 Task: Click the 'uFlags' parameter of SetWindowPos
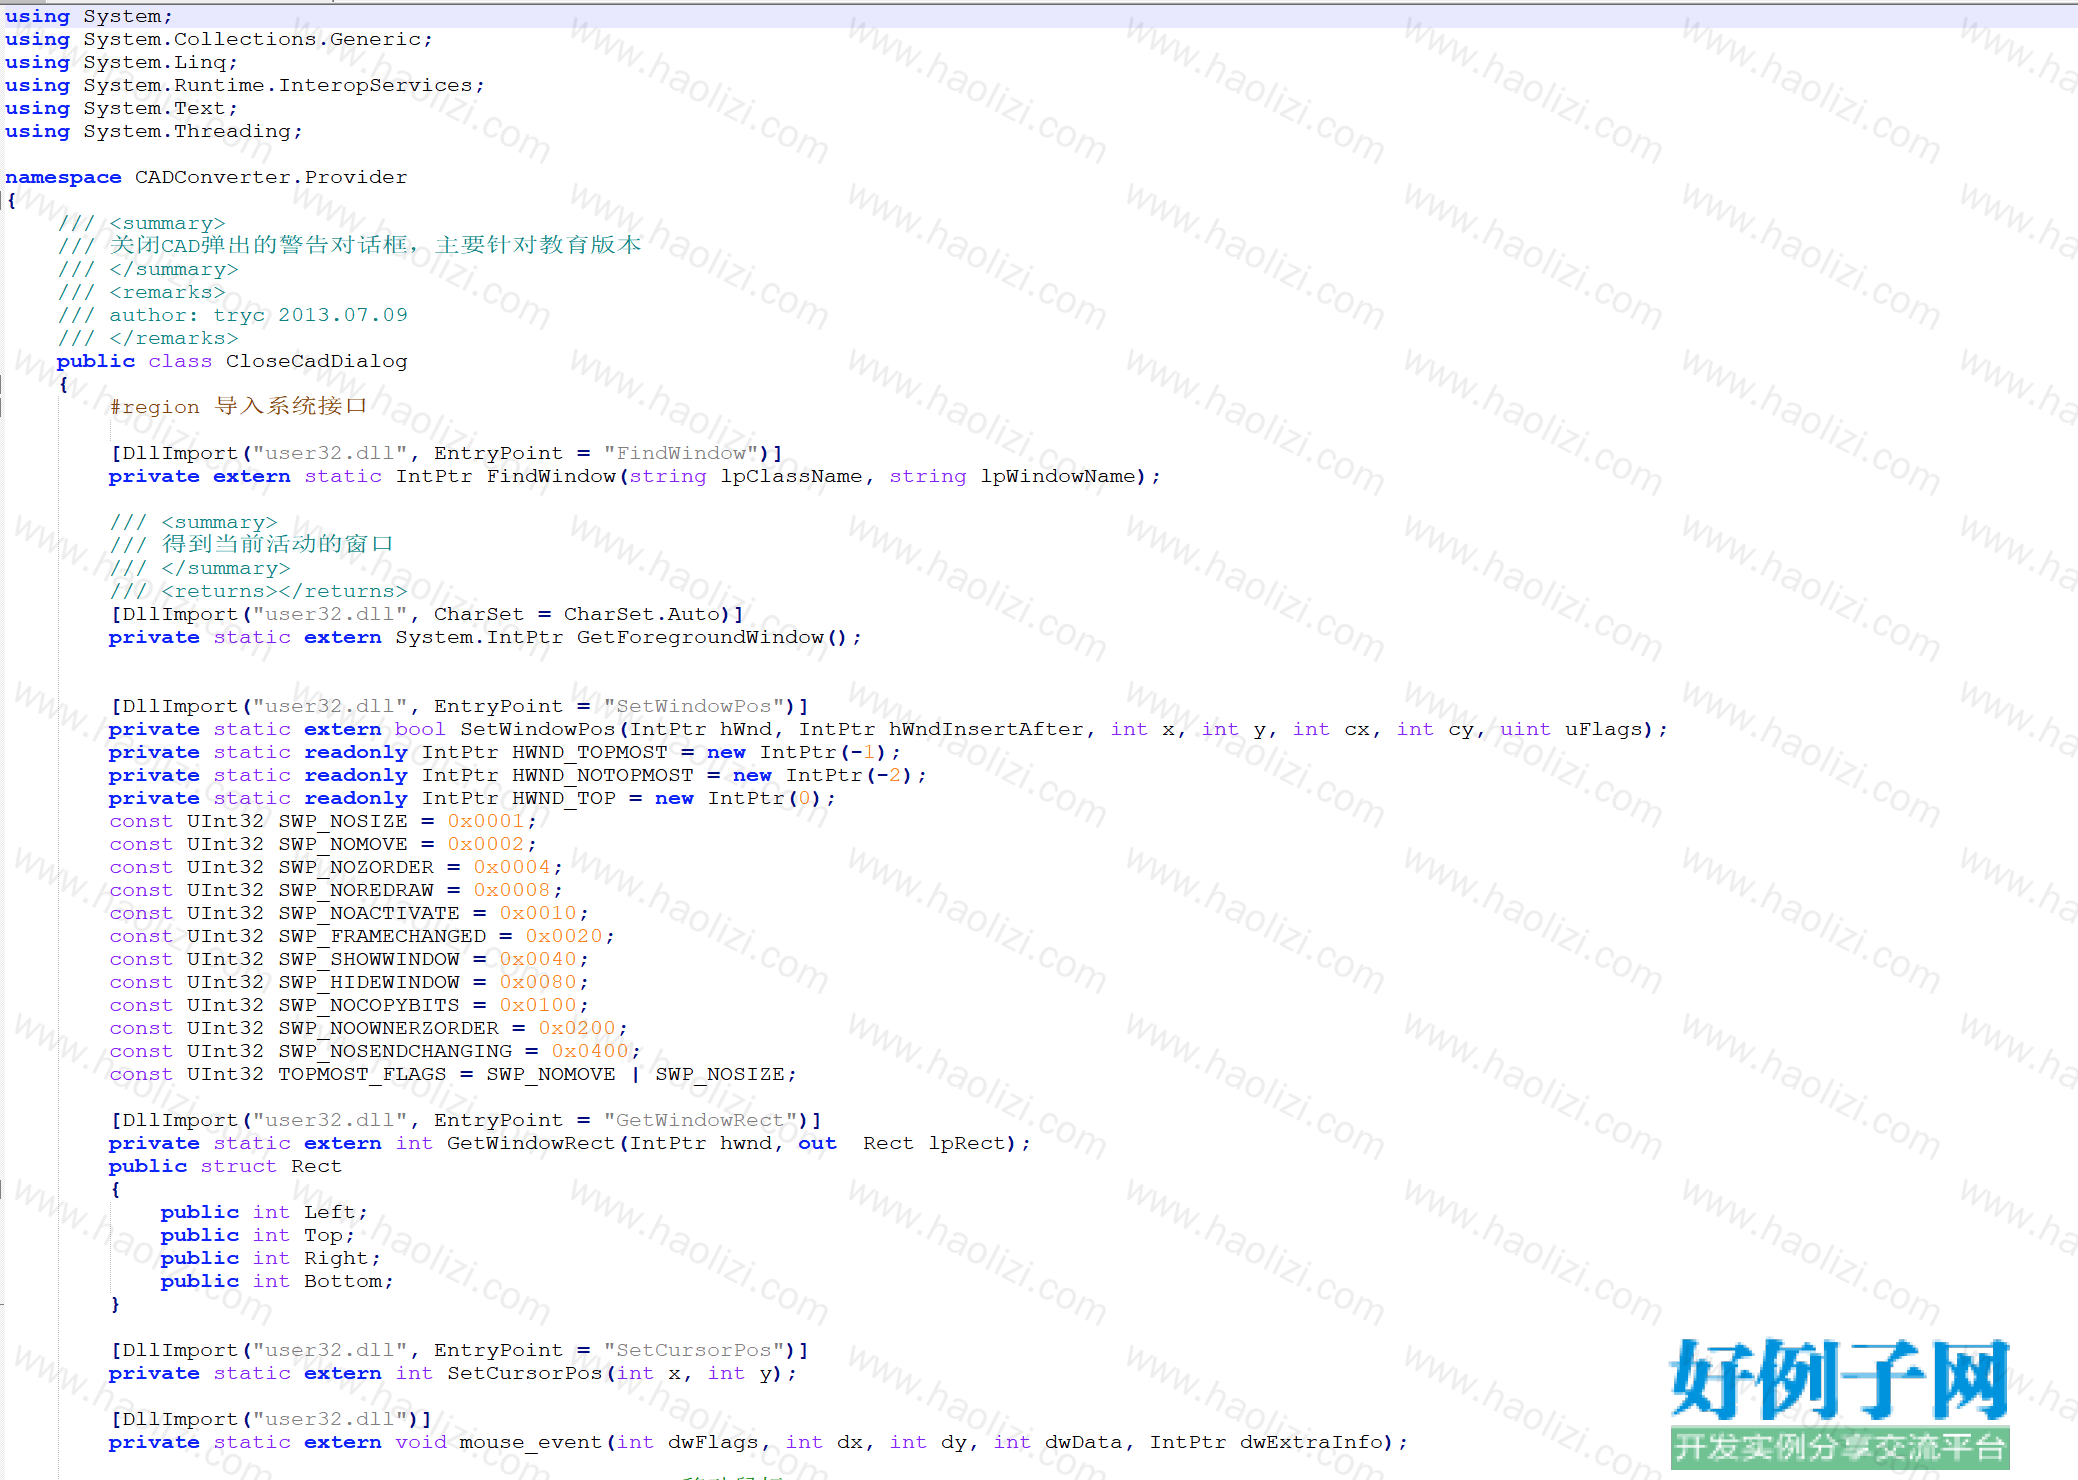(x=1603, y=729)
